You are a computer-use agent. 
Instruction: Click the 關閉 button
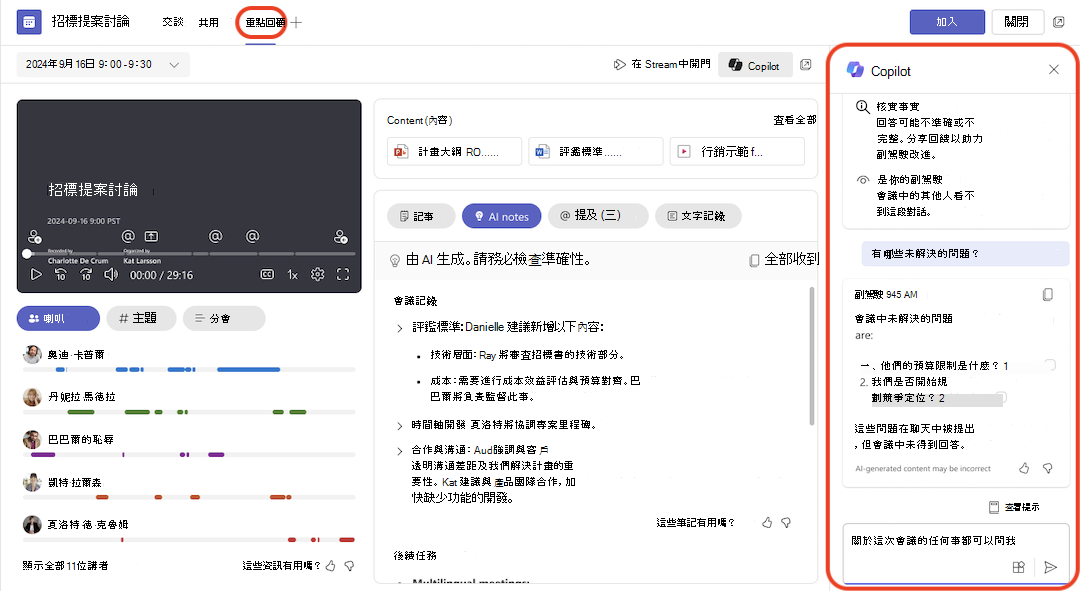pos(1017,22)
